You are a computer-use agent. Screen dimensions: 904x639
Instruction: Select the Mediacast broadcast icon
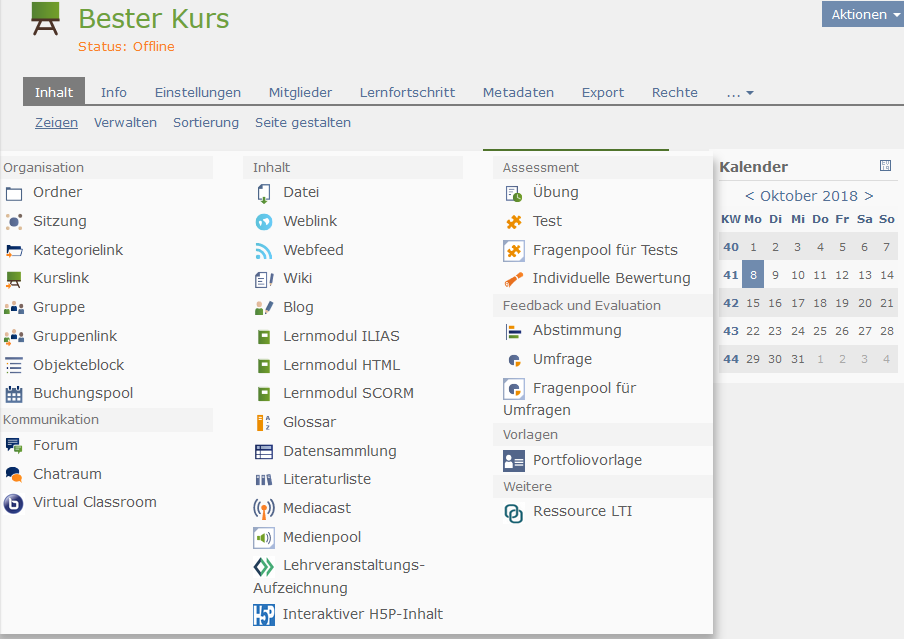click(x=264, y=509)
